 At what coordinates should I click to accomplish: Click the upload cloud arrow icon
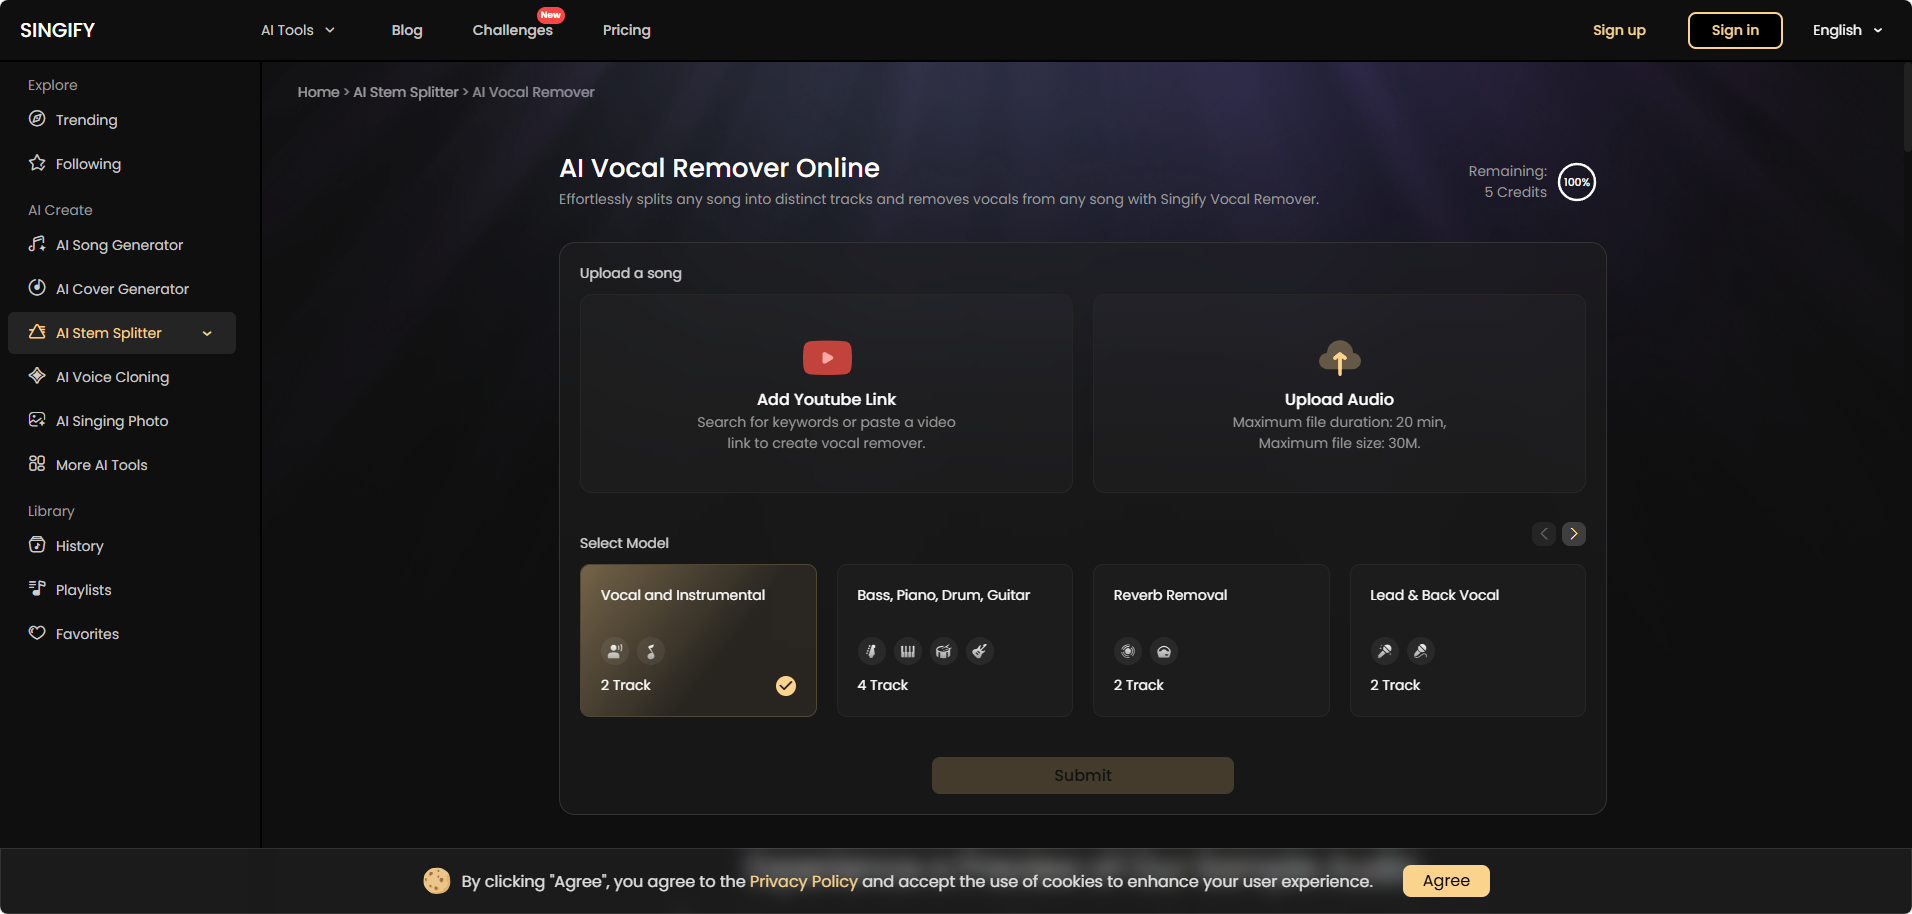pyautogui.click(x=1339, y=357)
